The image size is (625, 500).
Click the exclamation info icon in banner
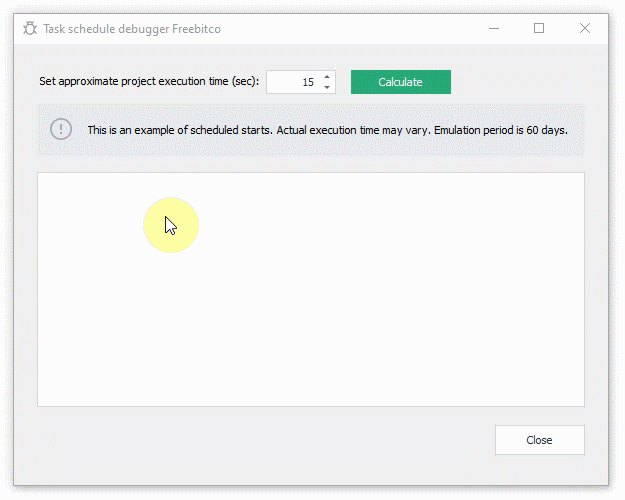61,129
